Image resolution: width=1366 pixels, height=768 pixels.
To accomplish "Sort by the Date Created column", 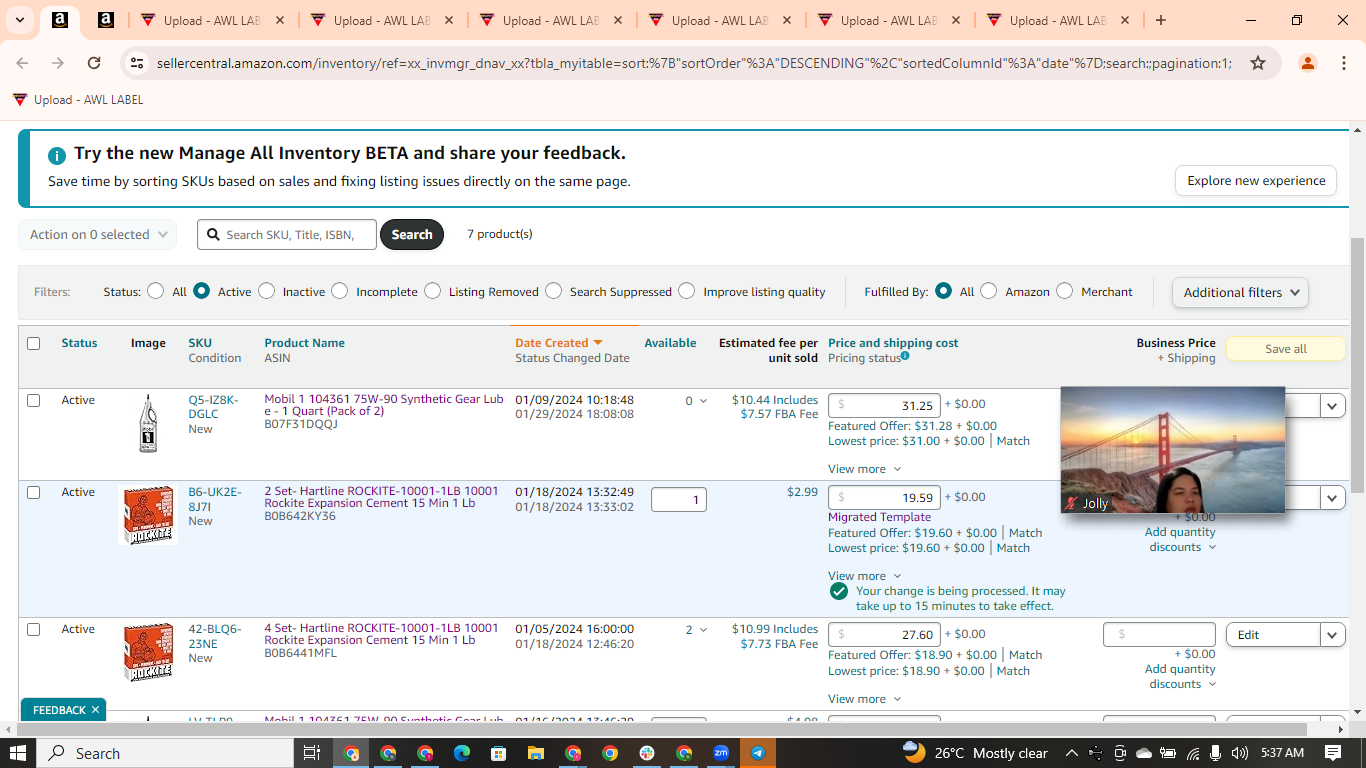I will pos(559,343).
